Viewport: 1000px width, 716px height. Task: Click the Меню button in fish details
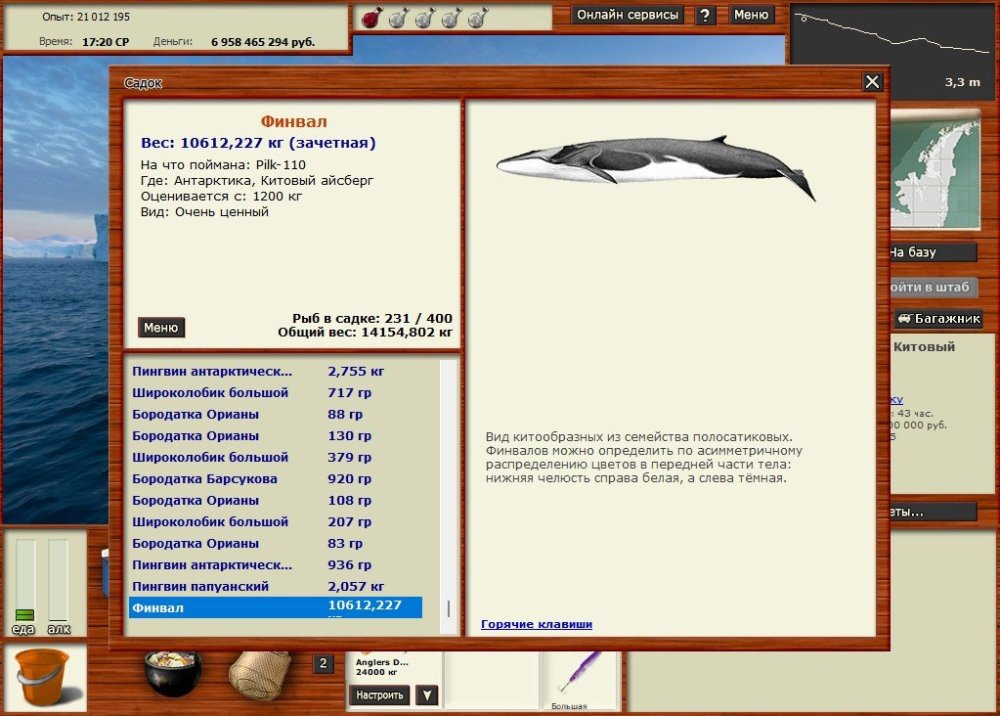tap(161, 327)
